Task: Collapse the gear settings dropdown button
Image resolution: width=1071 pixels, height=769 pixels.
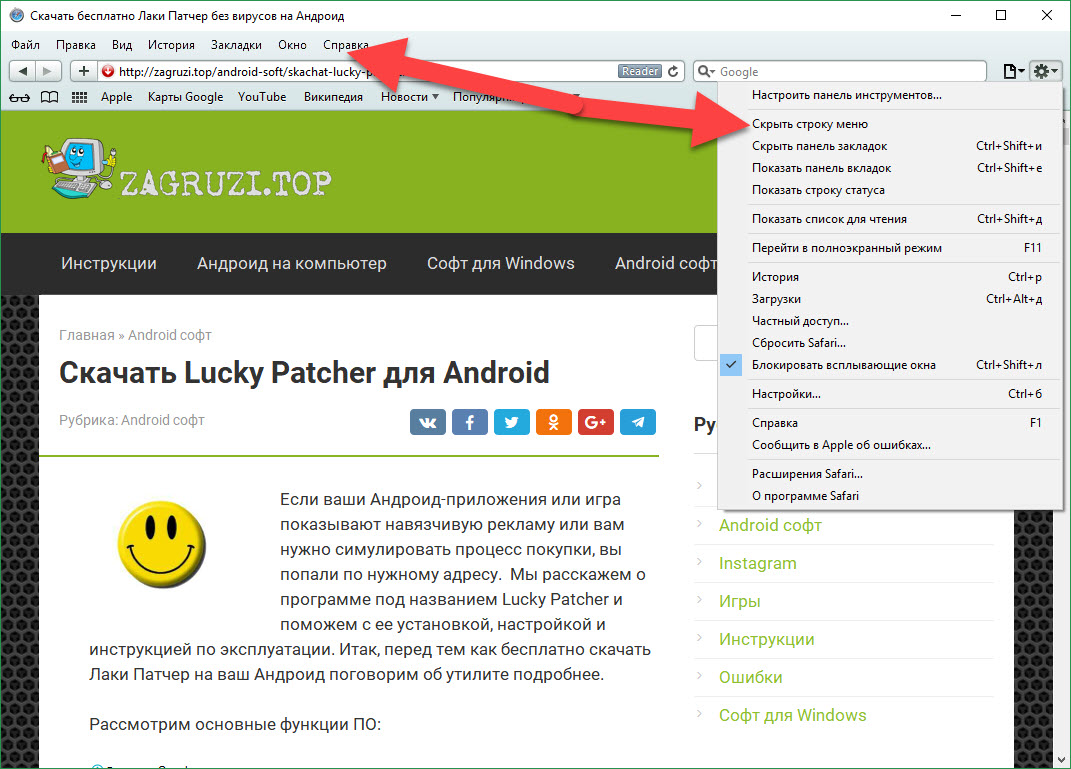Action: (1046, 71)
